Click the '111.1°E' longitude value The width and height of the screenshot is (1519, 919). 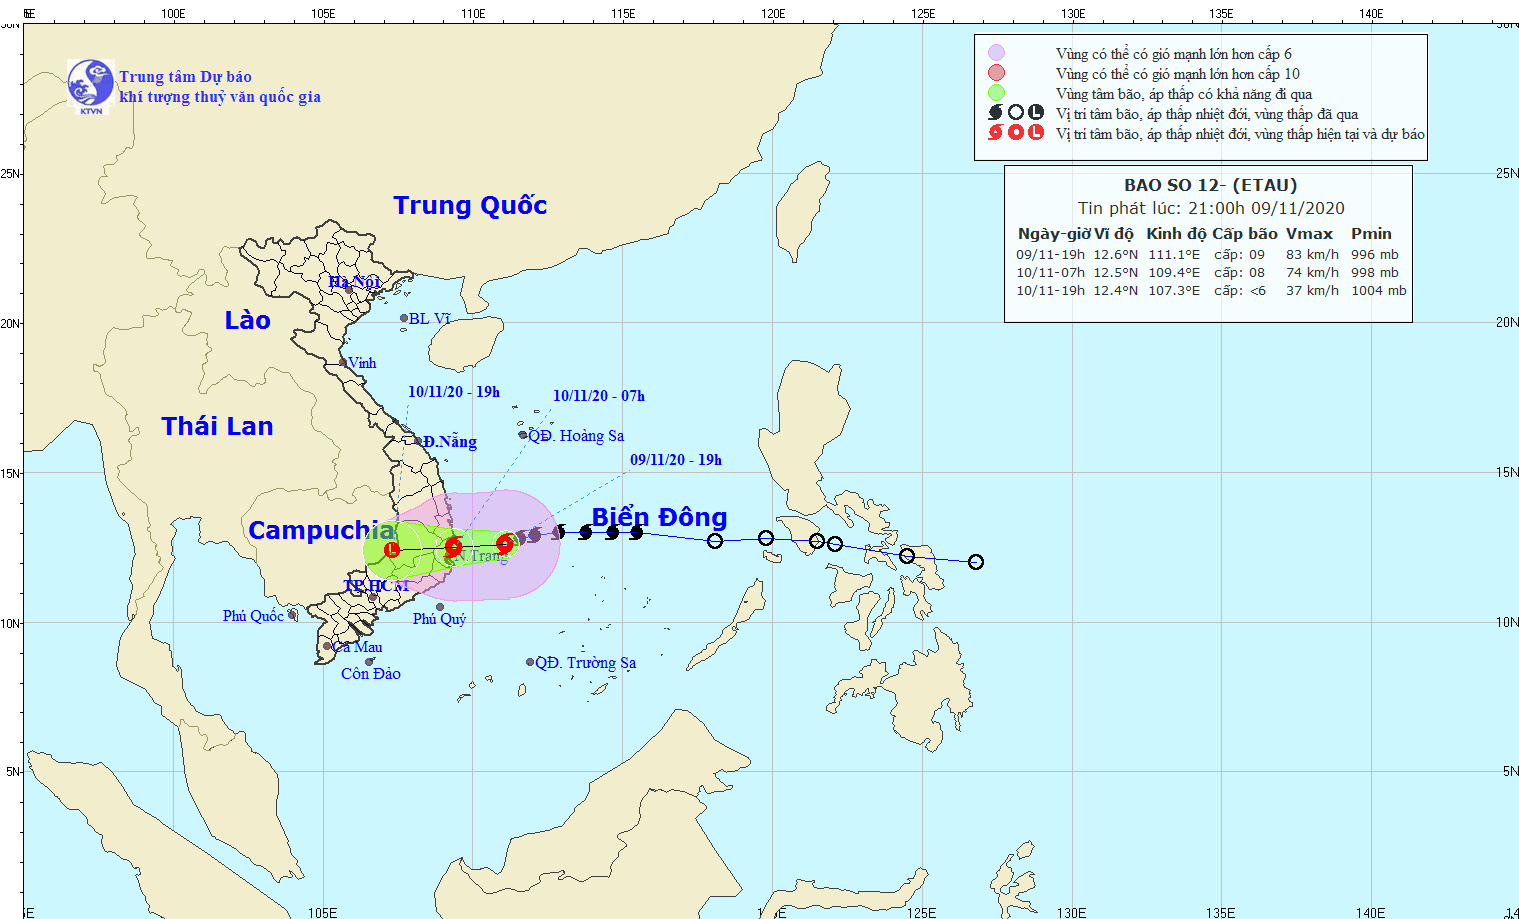(x=1174, y=255)
